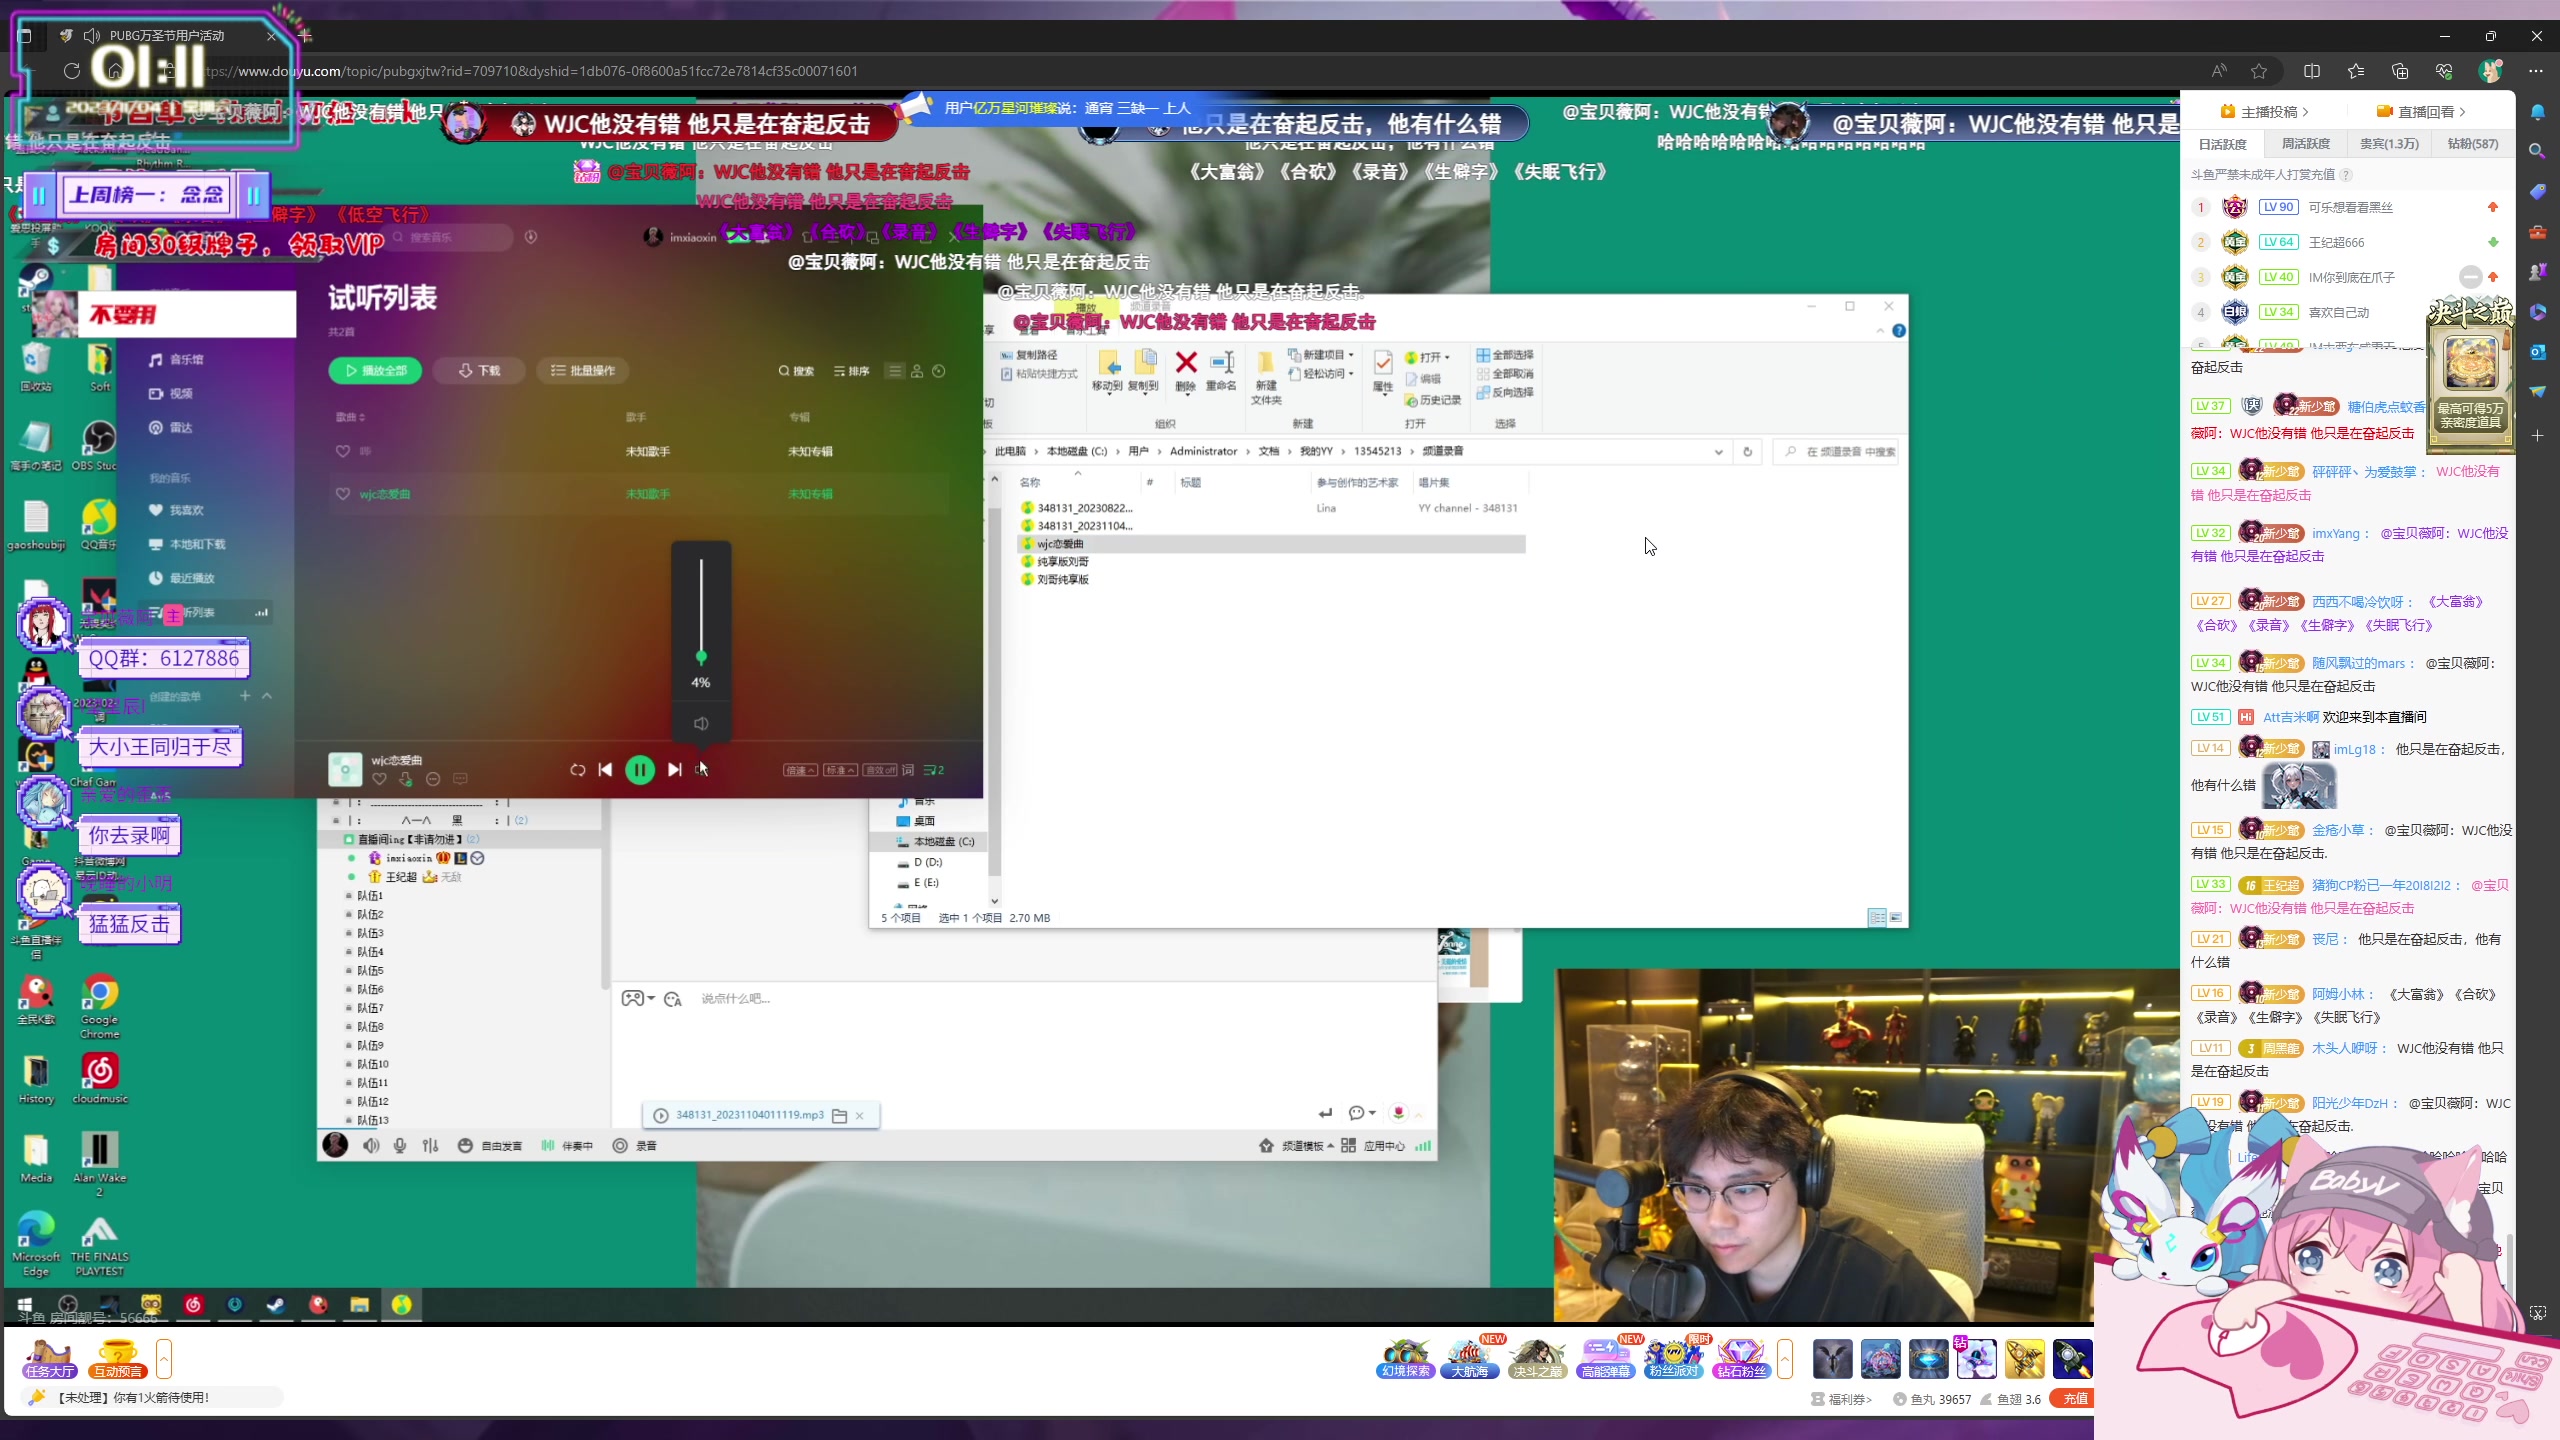Expand the 倍速 playback speed dropdown
Image resolution: width=2560 pixels, height=1440 pixels.
coord(800,770)
